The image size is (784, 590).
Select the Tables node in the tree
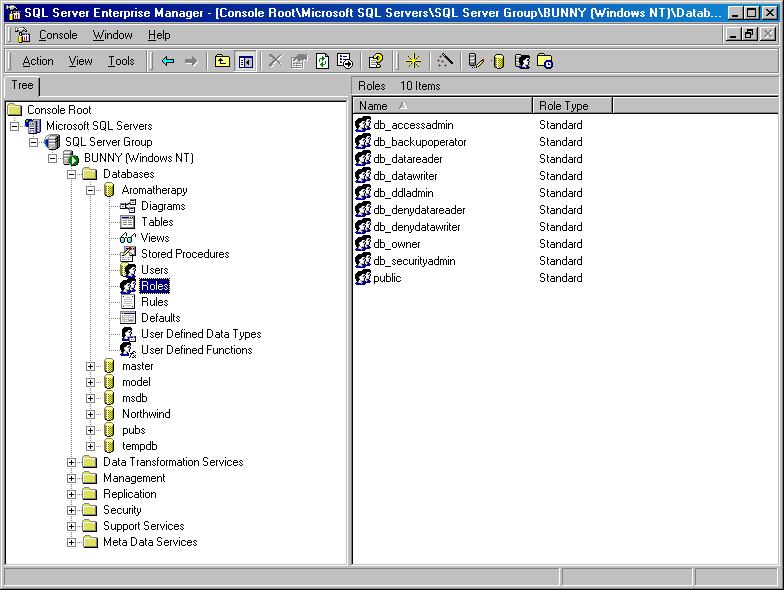tap(157, 222)
